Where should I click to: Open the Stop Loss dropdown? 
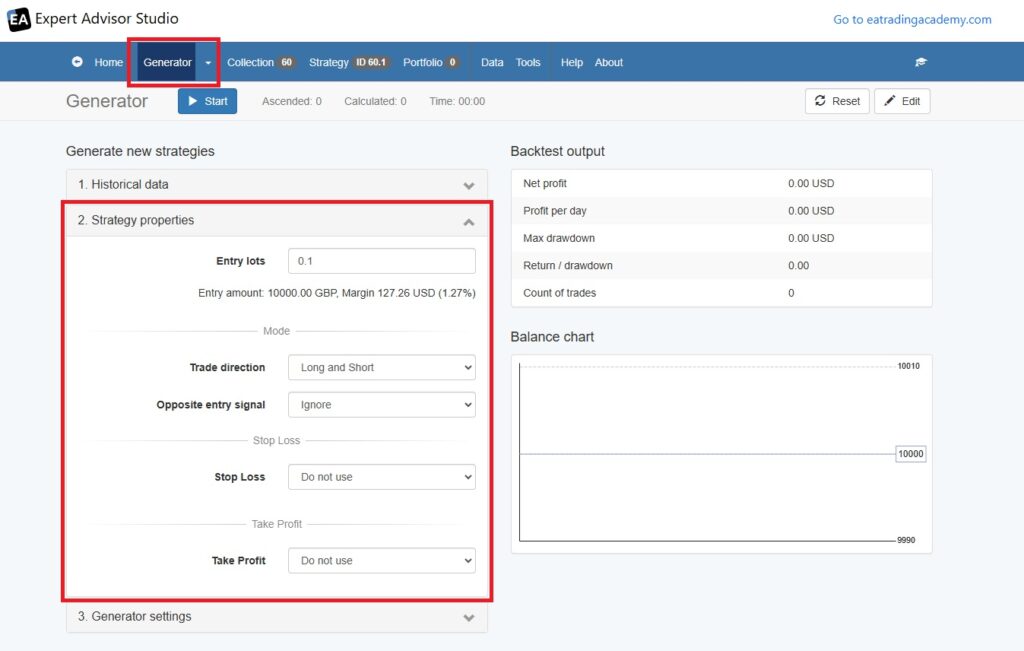(x=381, y=477)
